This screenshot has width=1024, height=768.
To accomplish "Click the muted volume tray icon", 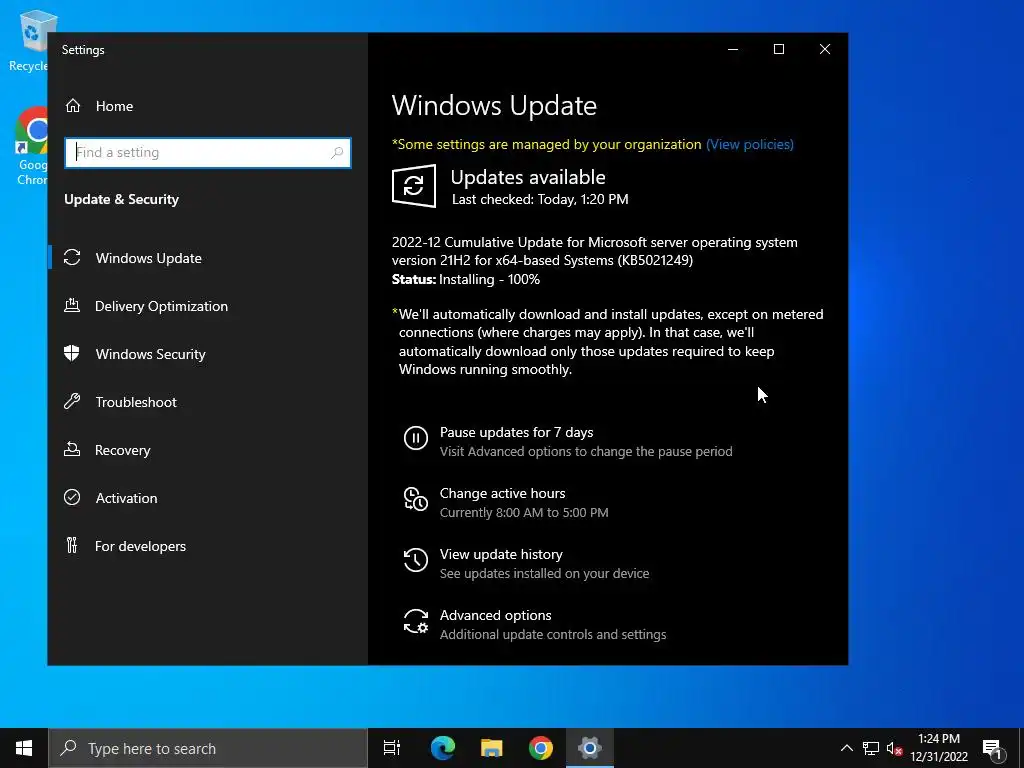I will point(894,748).
